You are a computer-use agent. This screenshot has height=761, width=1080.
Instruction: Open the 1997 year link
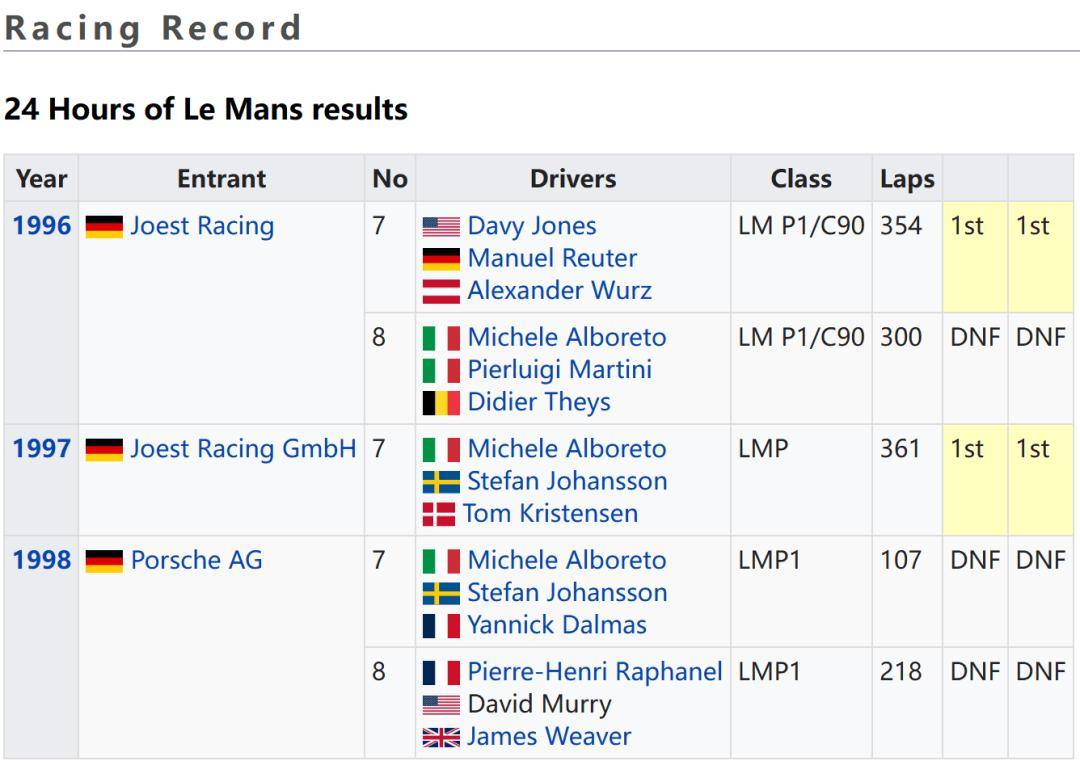(x=42, y=449)
